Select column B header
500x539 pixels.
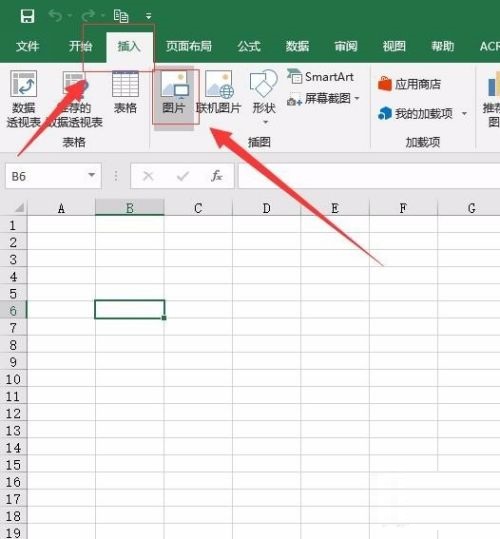pyautogui.click(x=130, y=208)
